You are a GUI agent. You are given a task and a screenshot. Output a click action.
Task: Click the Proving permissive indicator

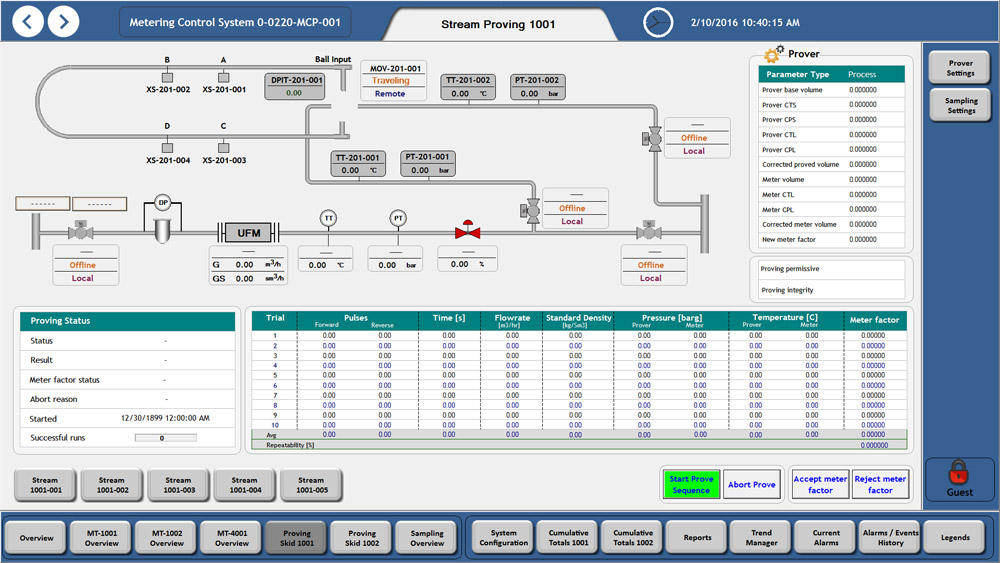point(831,269)
